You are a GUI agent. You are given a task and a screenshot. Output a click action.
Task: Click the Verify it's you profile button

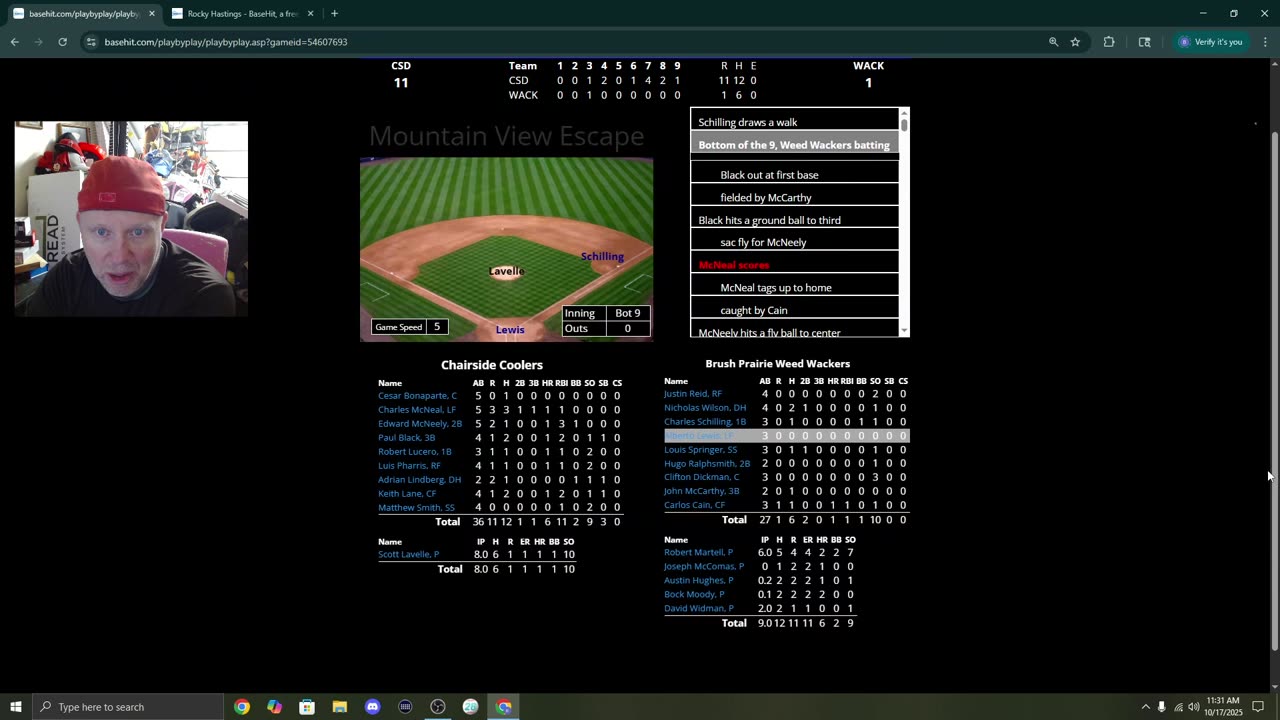(x=1210, y=42)
